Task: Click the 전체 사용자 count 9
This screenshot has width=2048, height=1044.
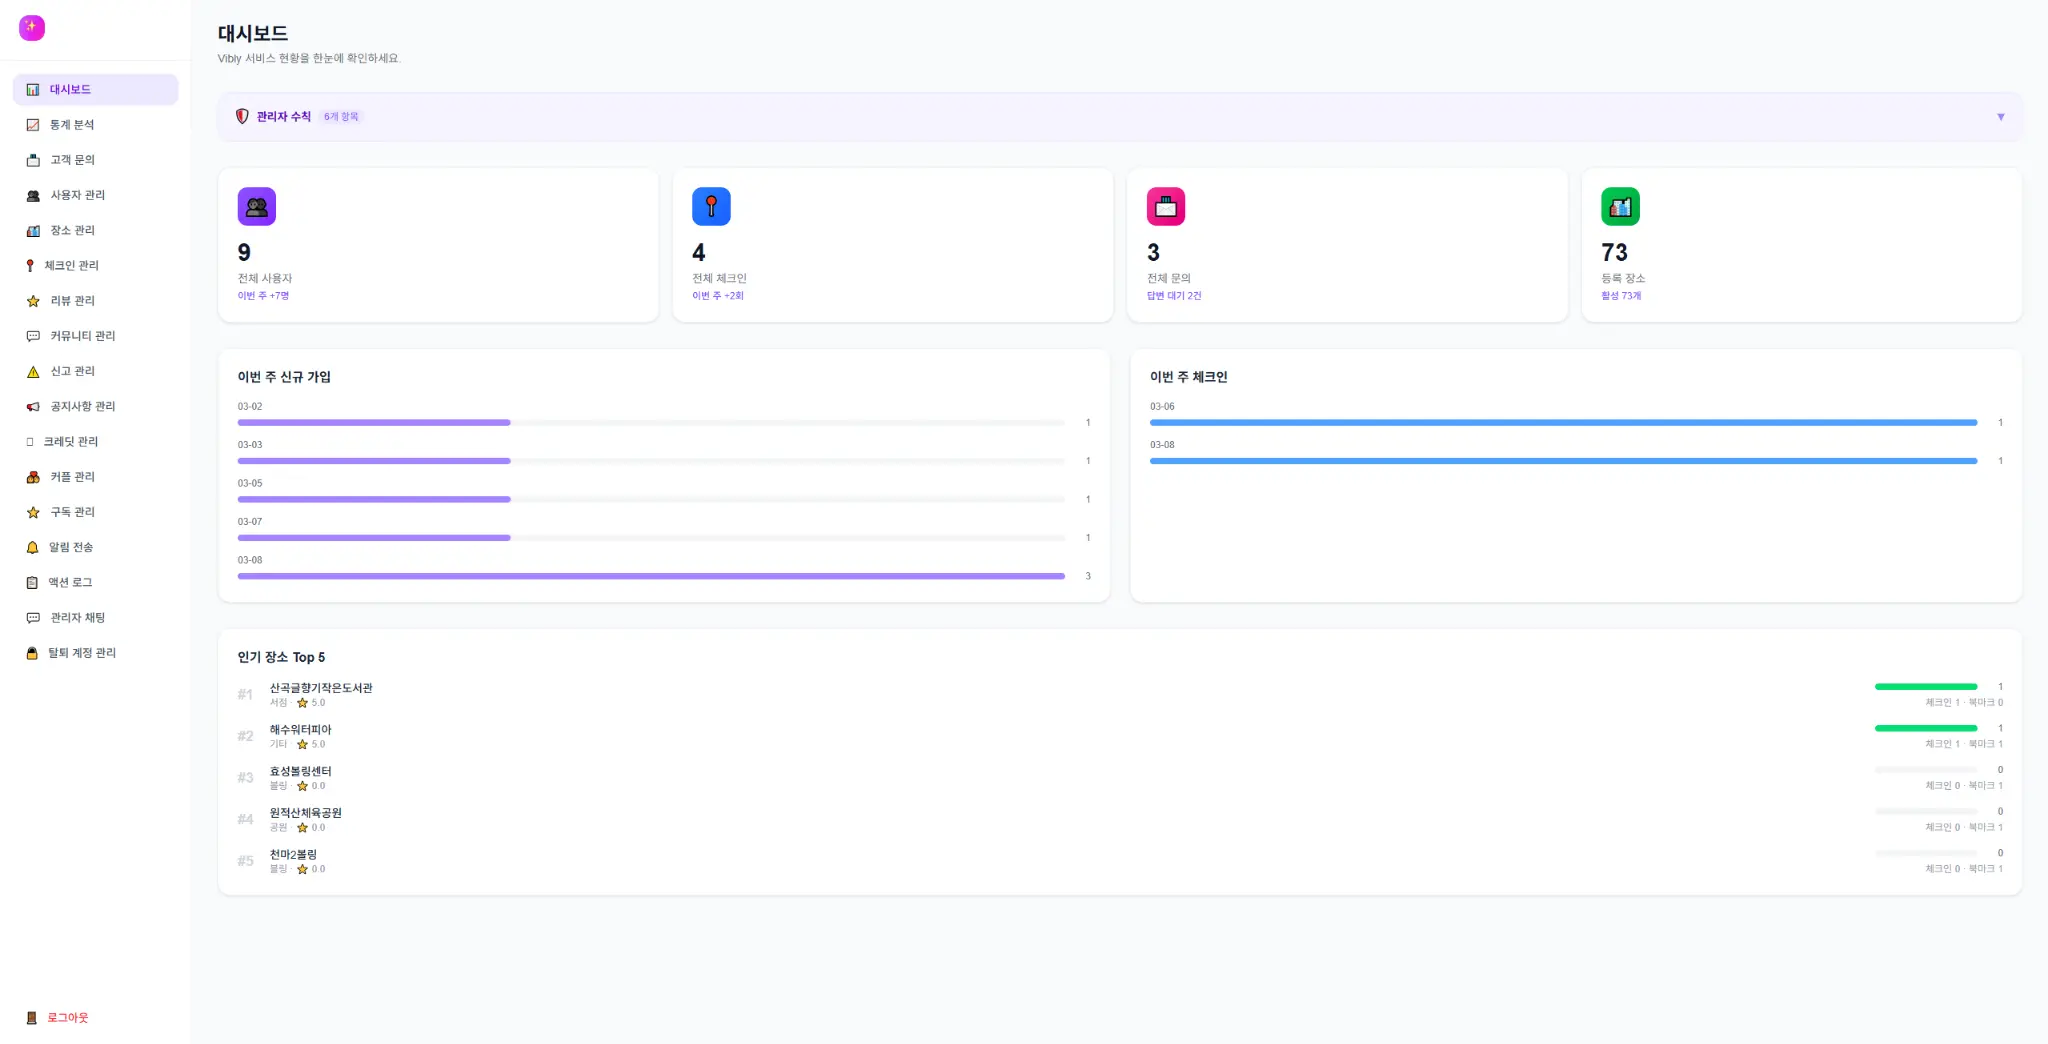Action: pos(244,252)
